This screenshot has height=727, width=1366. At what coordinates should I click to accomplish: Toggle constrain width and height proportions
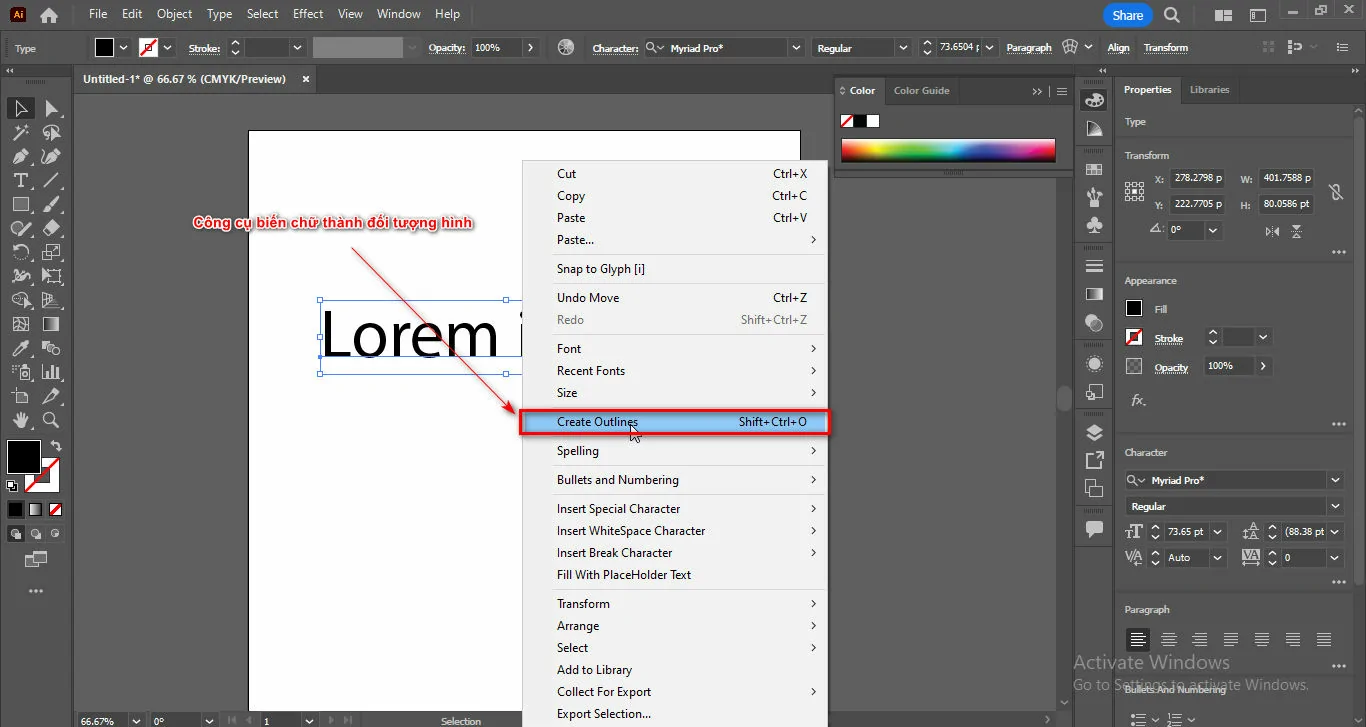tap(1335, 192)
